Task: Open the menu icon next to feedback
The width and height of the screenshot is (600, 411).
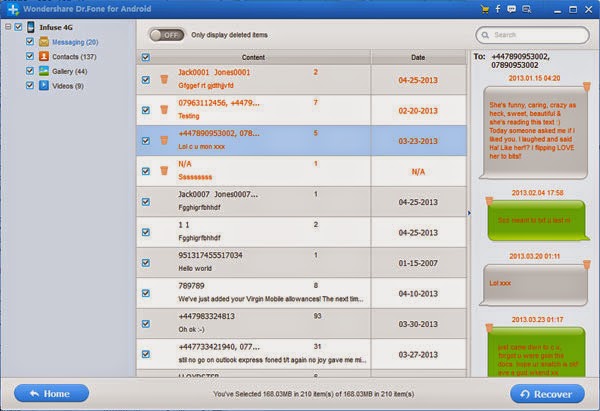Action: (x=527, y=10)
